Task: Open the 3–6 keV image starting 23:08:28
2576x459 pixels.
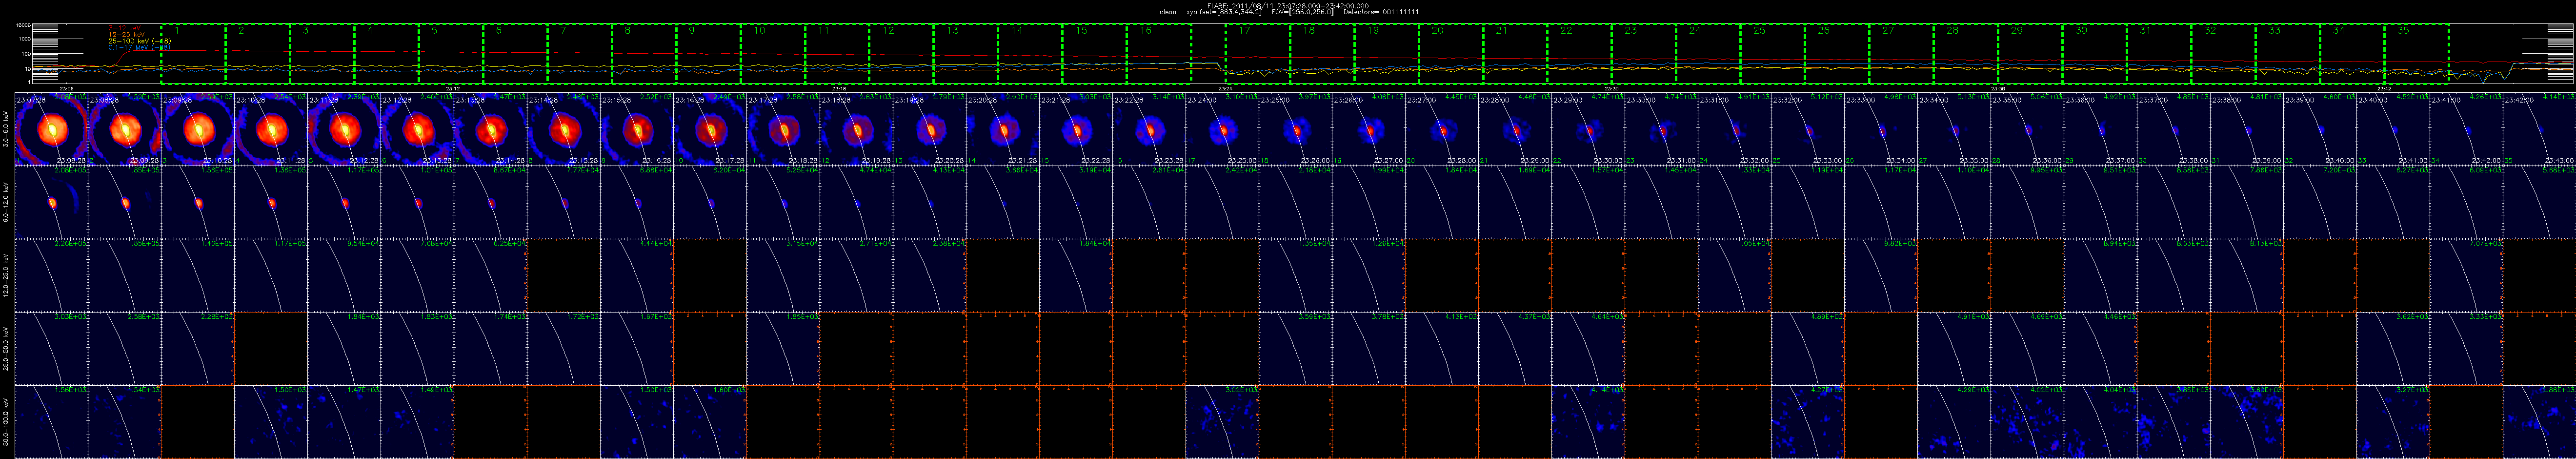Action: 124,129
